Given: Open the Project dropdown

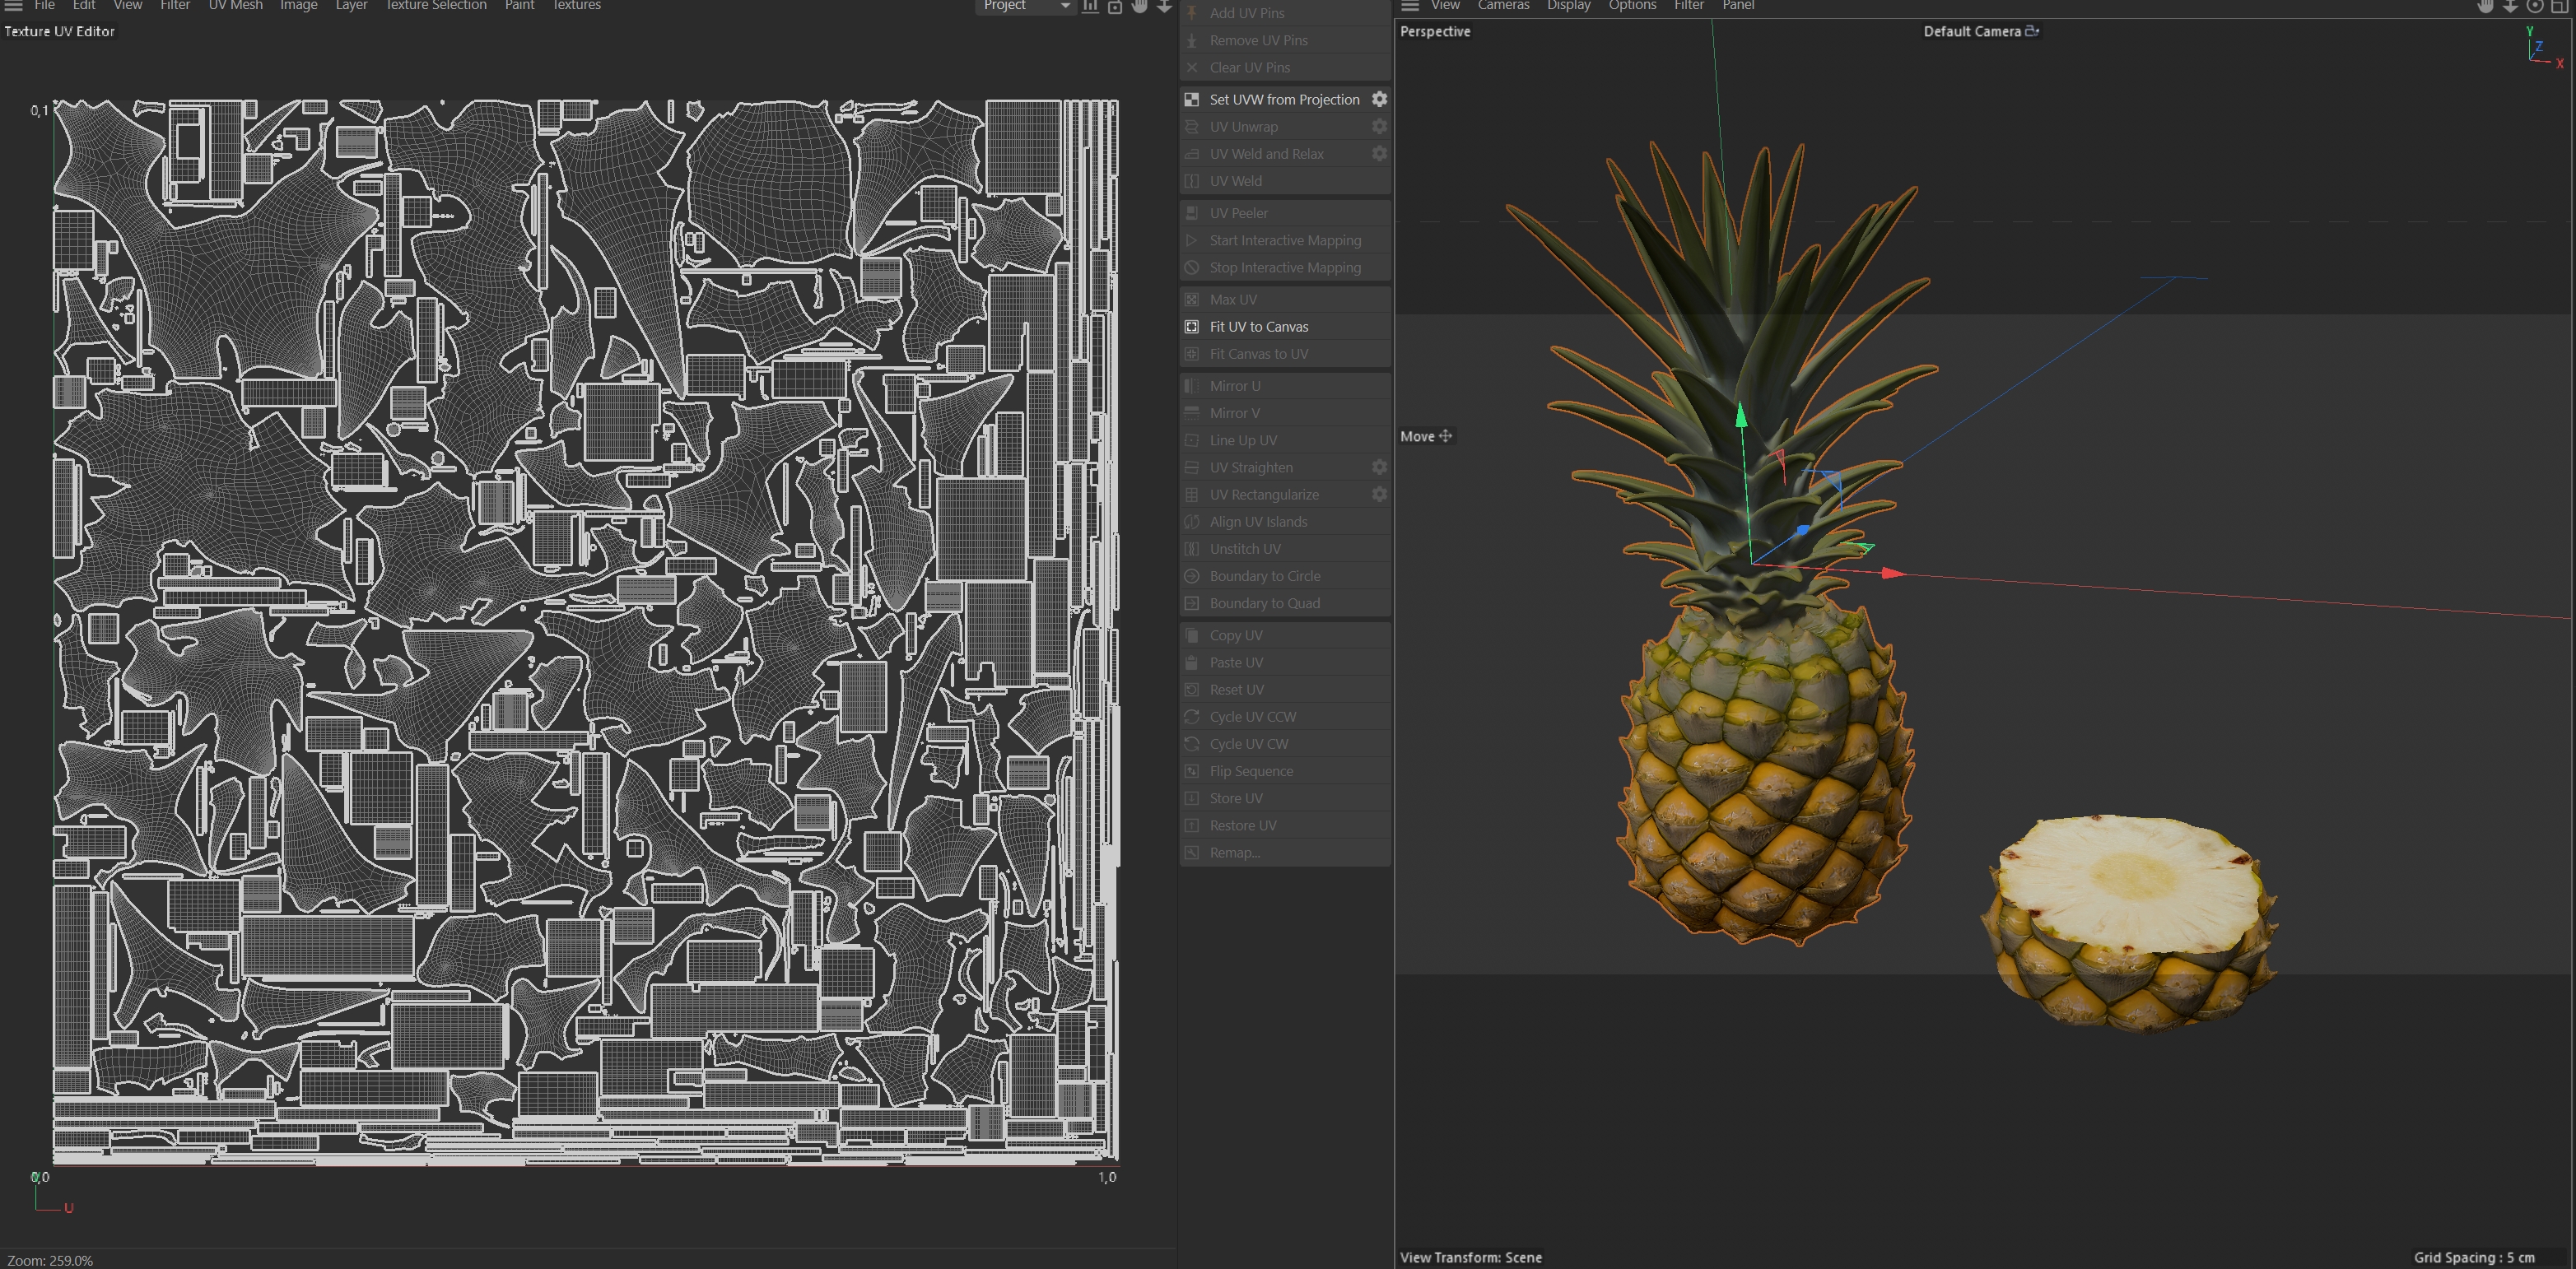Looking at the screenshot, I should coord(1024,6).
